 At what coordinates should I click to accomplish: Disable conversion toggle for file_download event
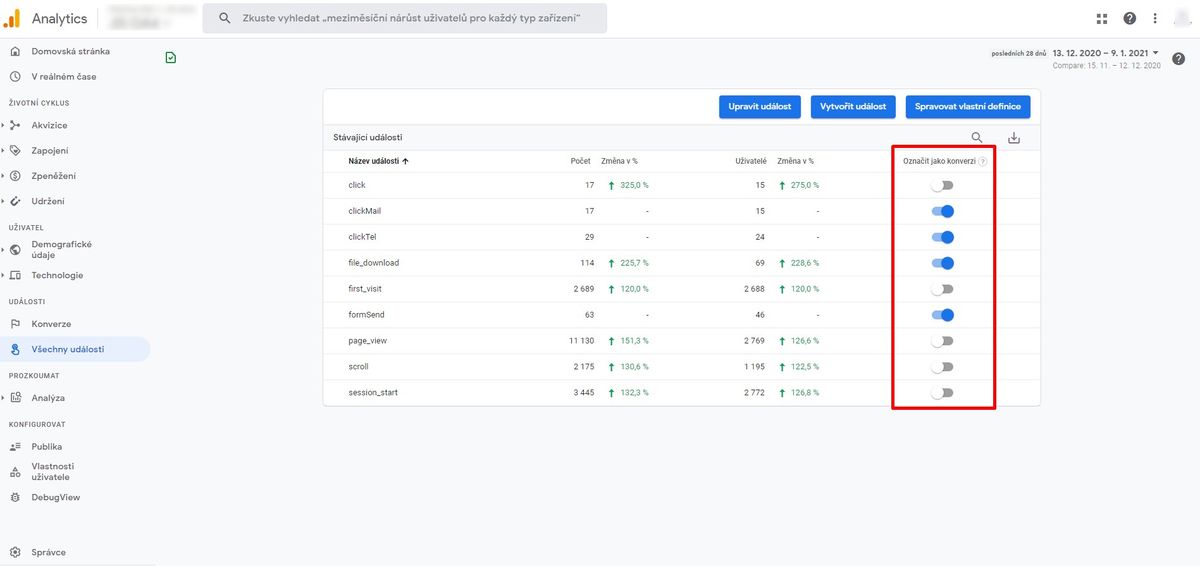[x=942, y=263]
